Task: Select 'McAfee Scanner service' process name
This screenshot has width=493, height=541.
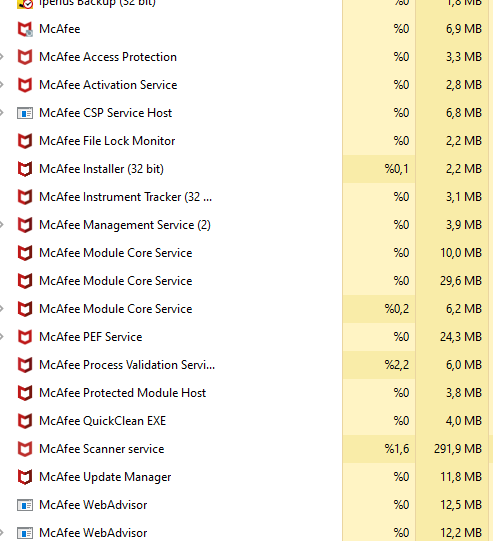Action: coord(102,449)
